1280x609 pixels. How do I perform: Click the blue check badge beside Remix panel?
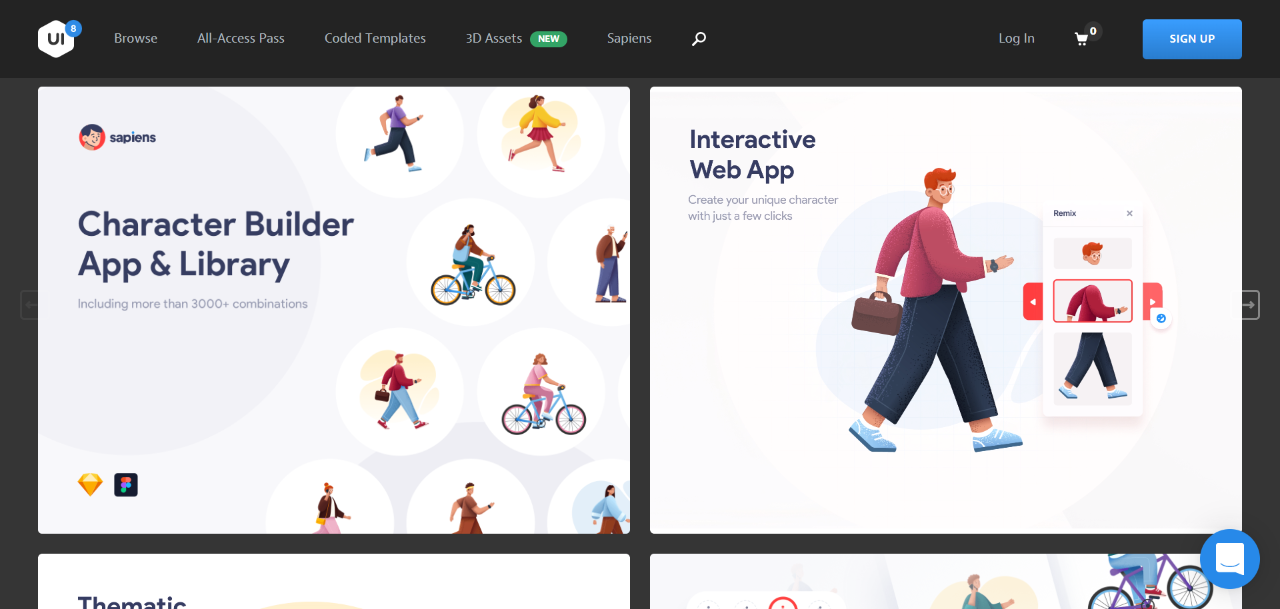point(1161,318)
